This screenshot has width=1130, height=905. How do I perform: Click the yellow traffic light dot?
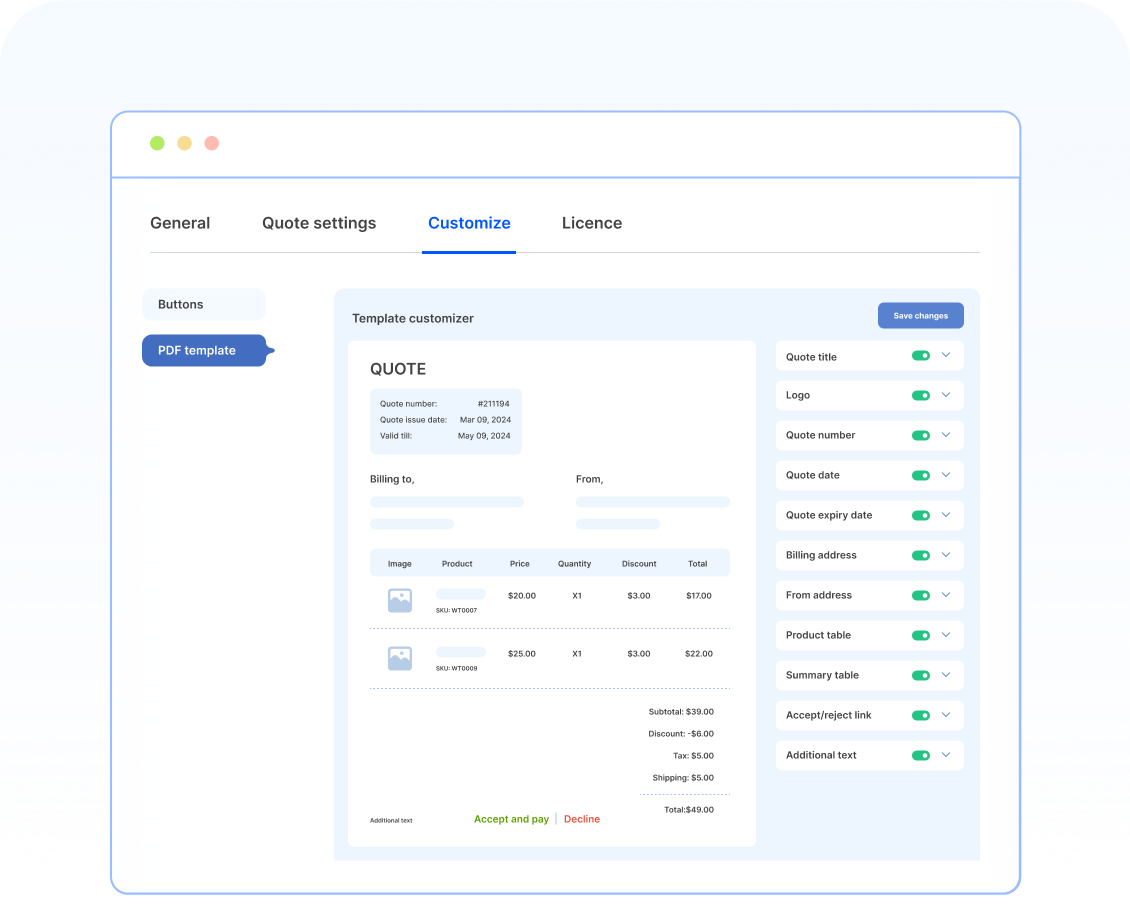[x=184, y=143]
